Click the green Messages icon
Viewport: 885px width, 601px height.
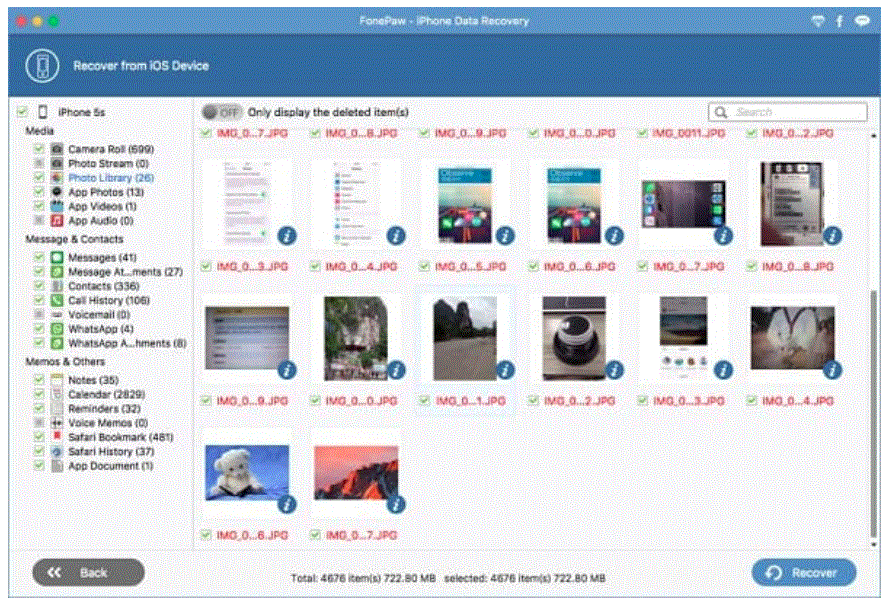[56, 257]
